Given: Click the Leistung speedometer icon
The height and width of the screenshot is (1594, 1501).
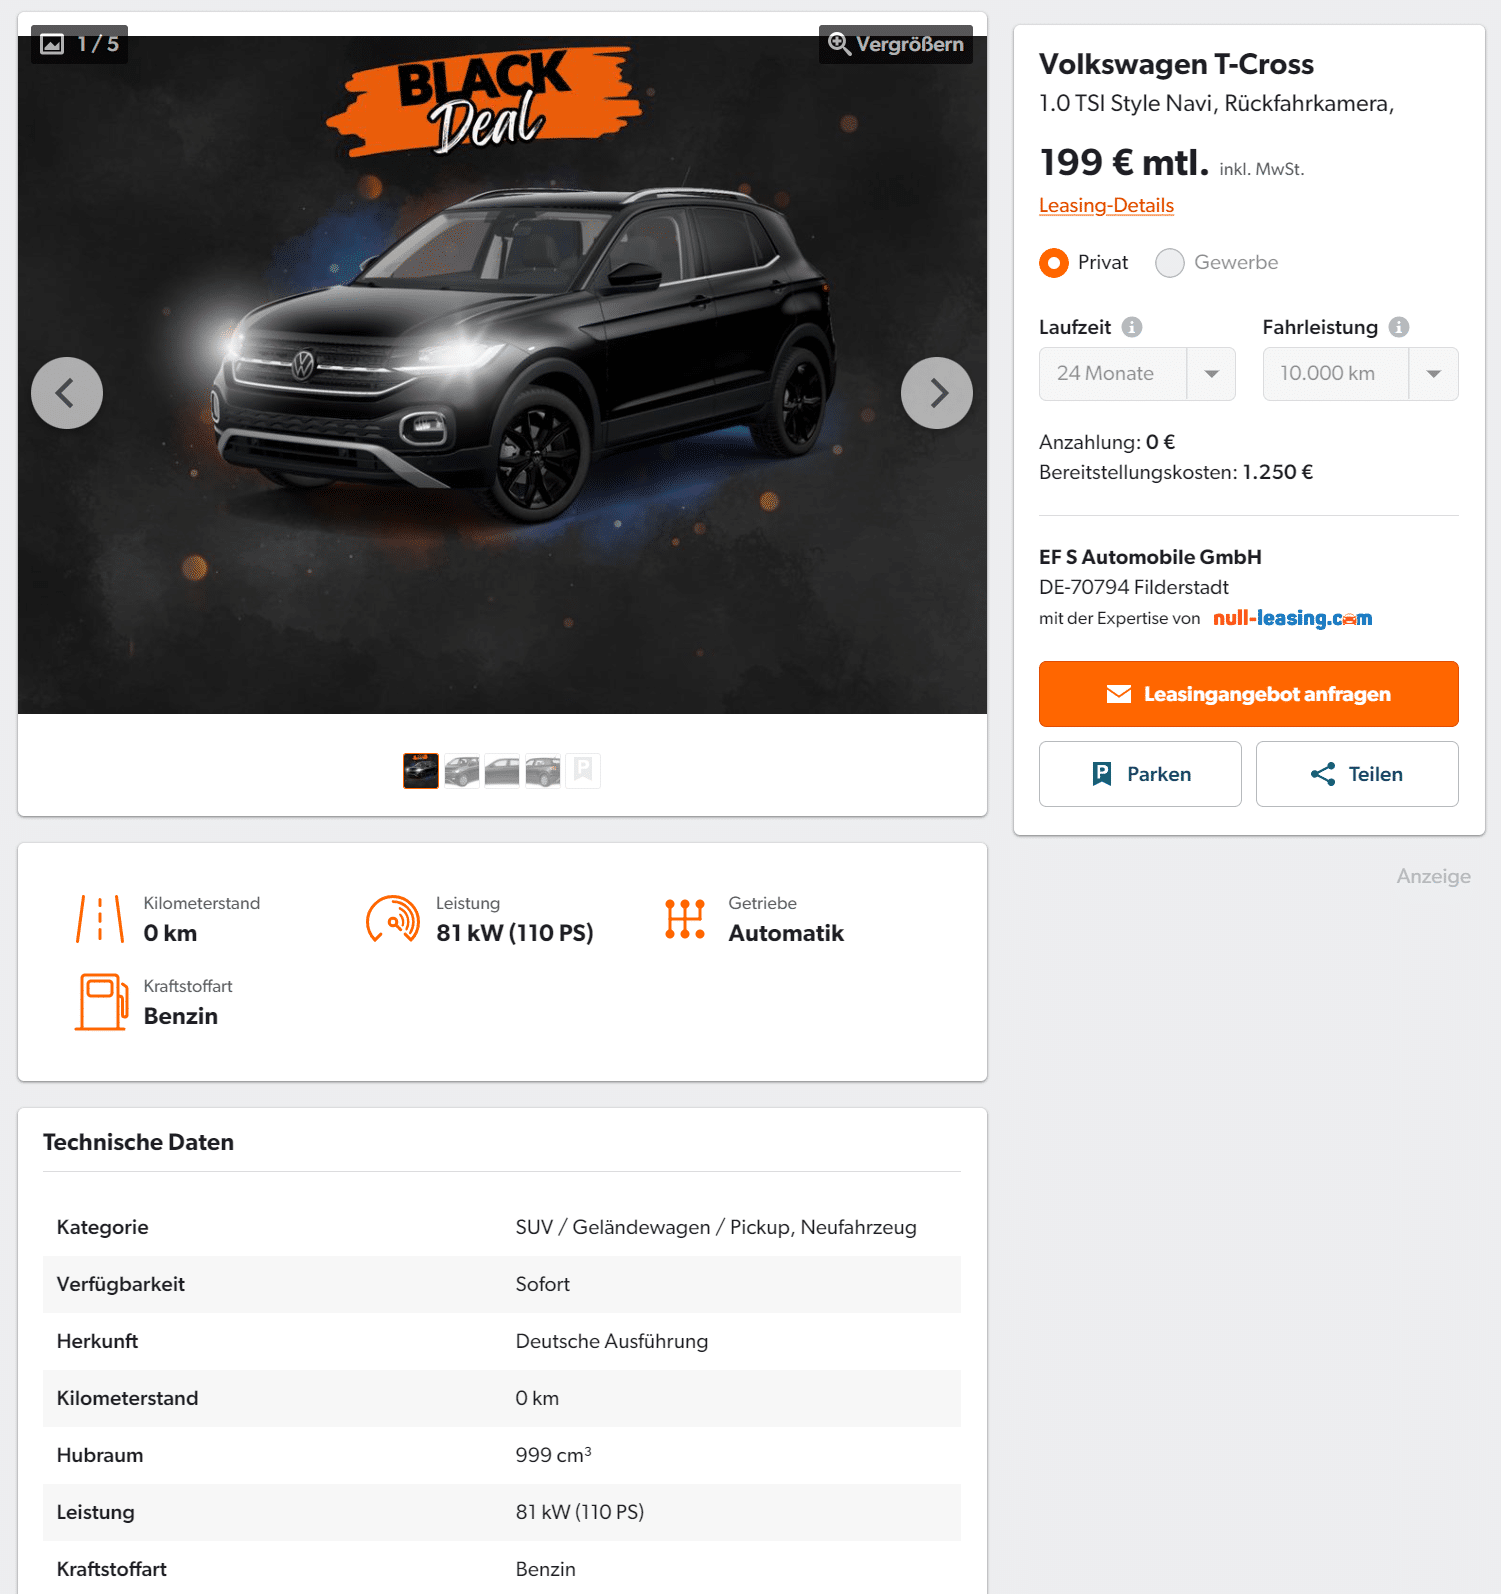Looking at the screenshot, I should (393, 919).
